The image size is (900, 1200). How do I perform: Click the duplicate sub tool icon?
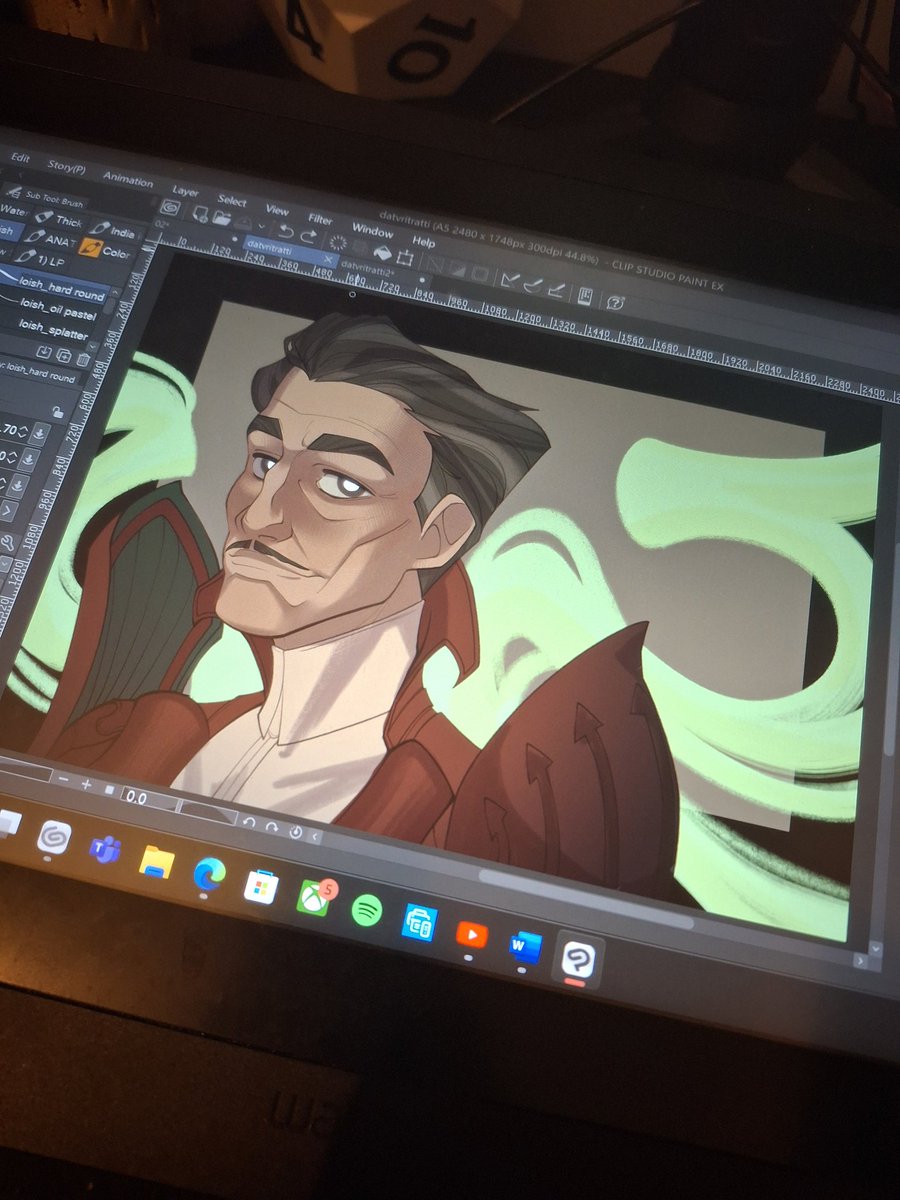64,355
